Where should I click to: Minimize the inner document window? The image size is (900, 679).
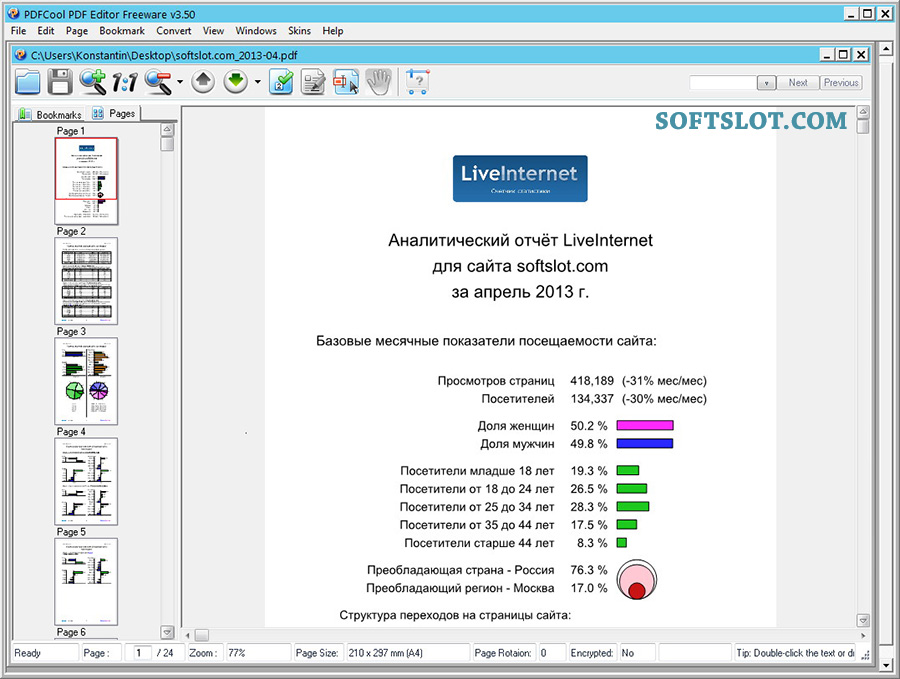tap(827, 55)
